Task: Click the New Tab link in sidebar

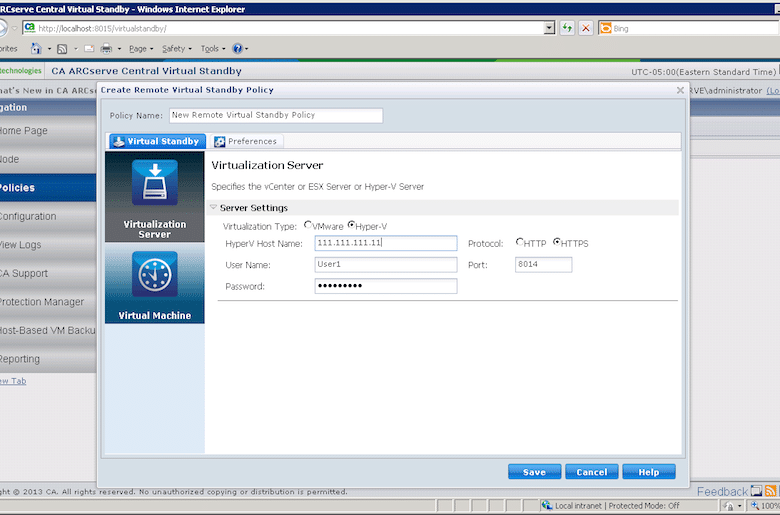Action: click(x=13, y=381)
